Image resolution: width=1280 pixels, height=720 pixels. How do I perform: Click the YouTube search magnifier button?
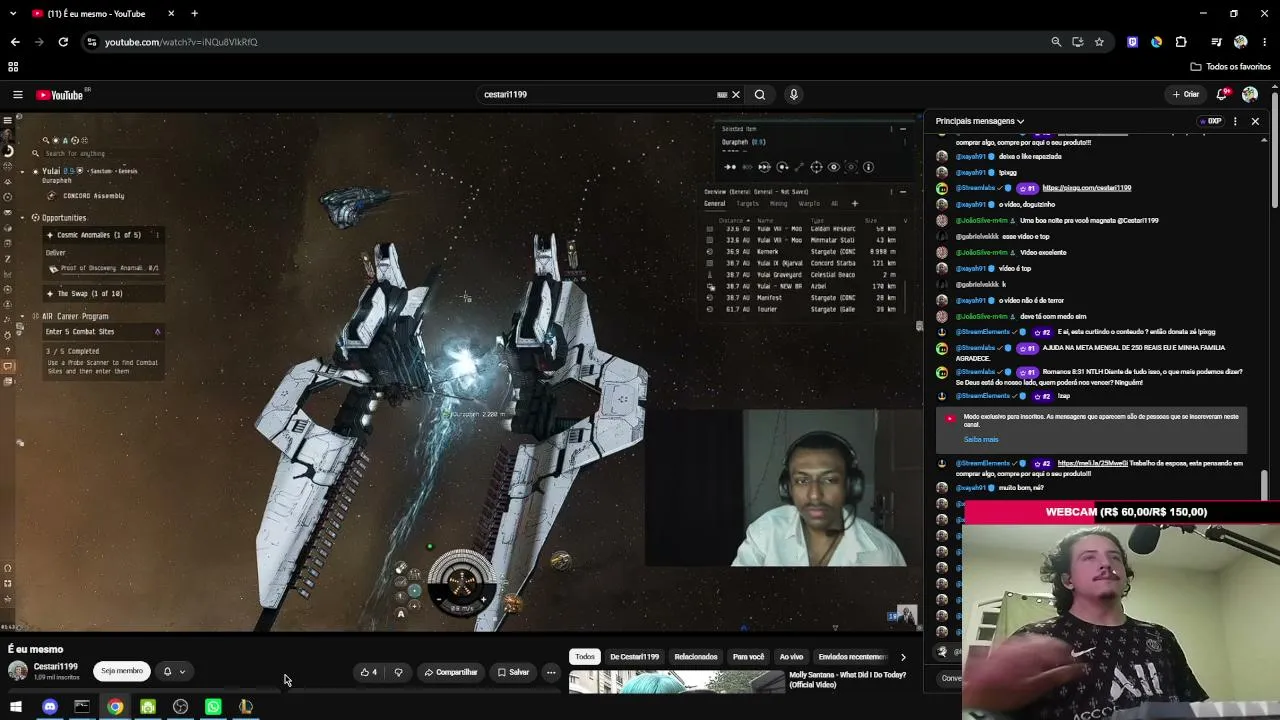(760, 95)
